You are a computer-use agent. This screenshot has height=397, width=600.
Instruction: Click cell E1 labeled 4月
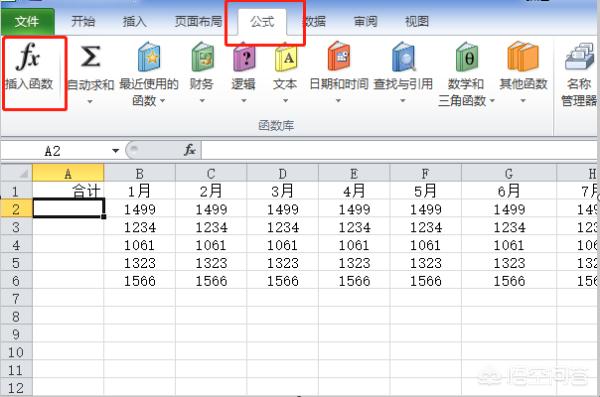tap(354, 191)
